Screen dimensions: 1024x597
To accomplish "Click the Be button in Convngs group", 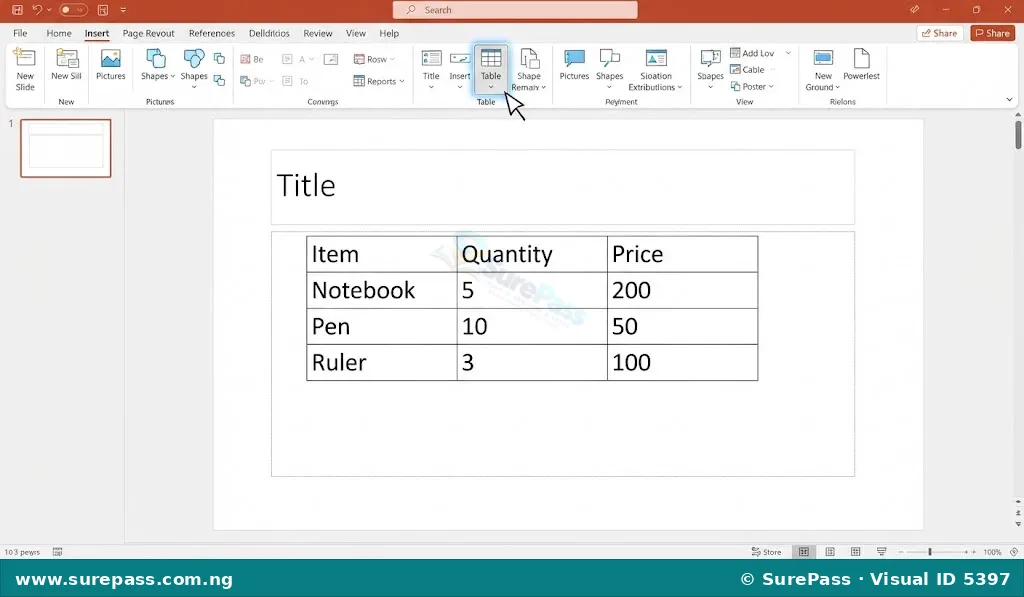I will [x=252, y=59].
